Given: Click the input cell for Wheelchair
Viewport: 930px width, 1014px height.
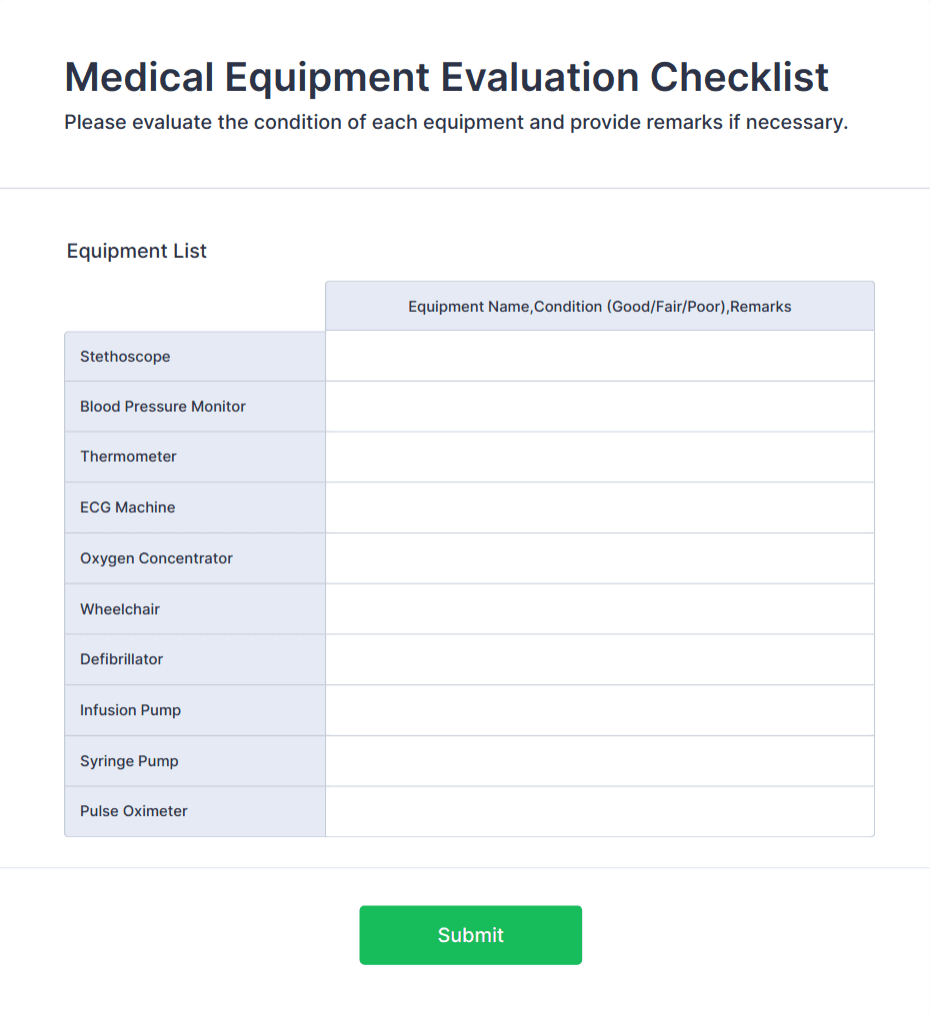Looking at the screenshot, I should click(599, 608).
